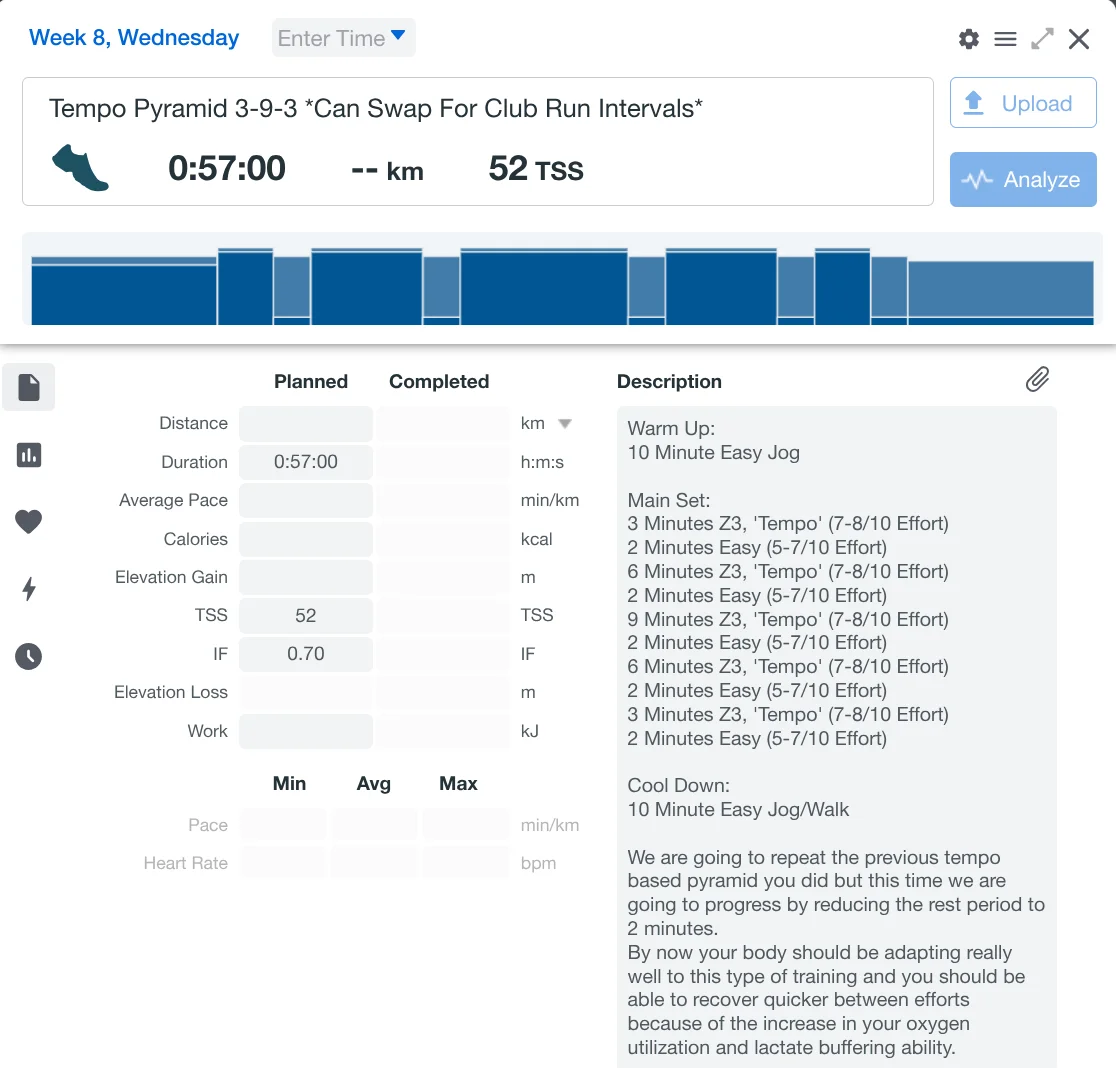Click the Analyze button

pos(1022,180)
